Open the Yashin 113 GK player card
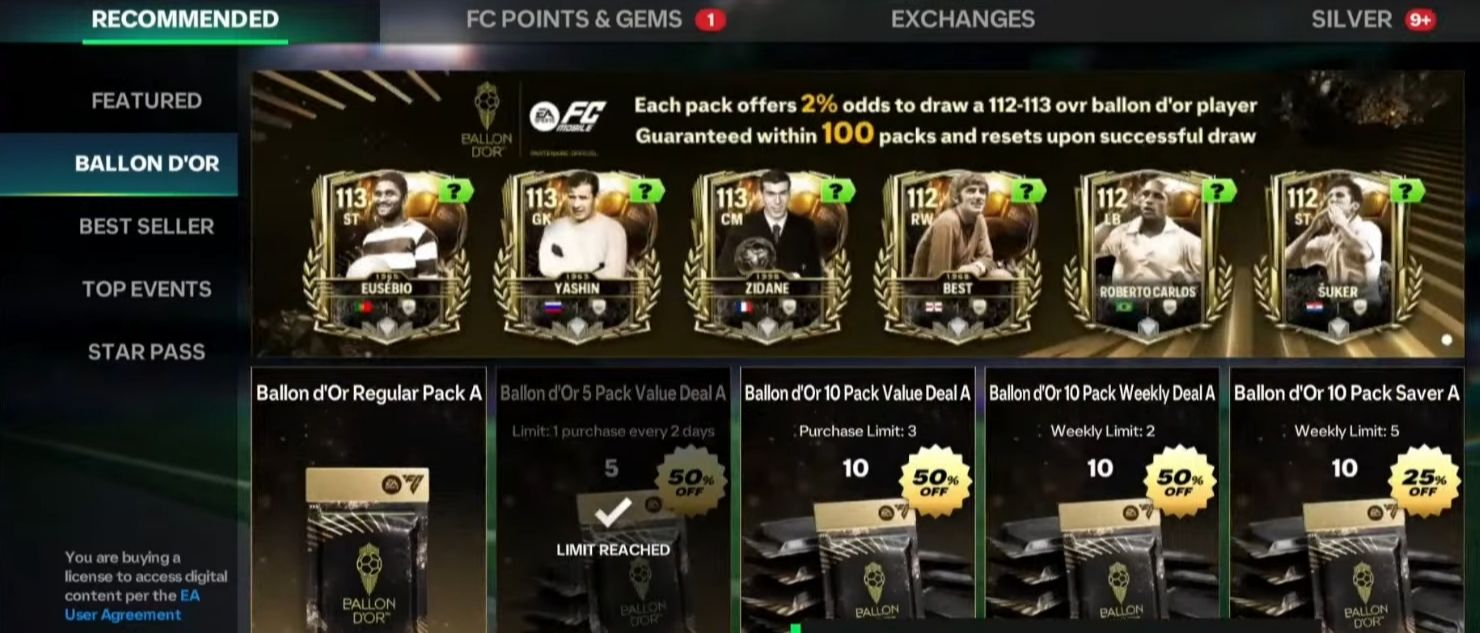1480x633 pixels. pyautogui.click(x=577, y=257)
